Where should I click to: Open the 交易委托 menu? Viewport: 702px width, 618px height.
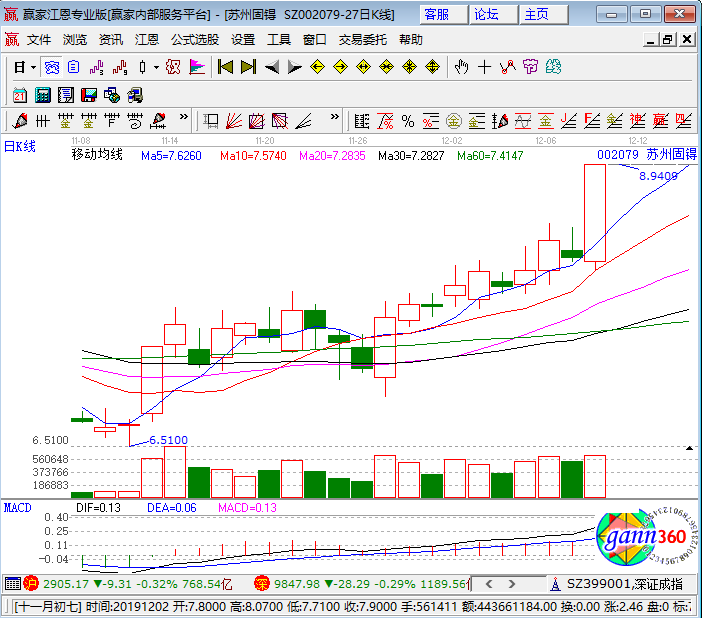[363, 40]
